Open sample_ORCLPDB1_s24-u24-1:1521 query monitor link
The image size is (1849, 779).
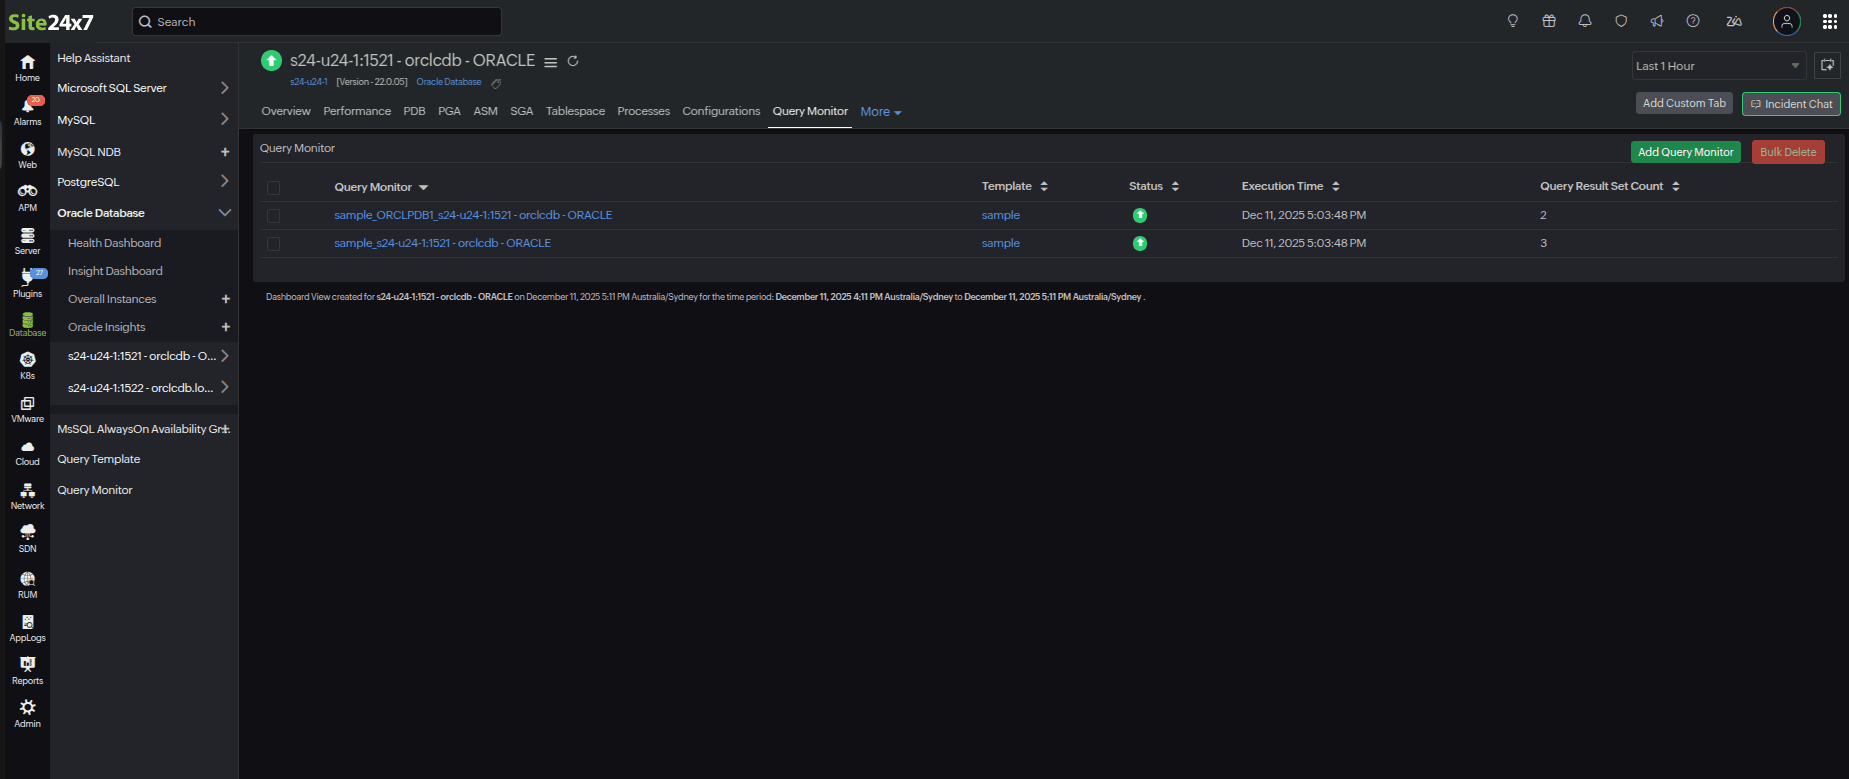tap(473, 215)
